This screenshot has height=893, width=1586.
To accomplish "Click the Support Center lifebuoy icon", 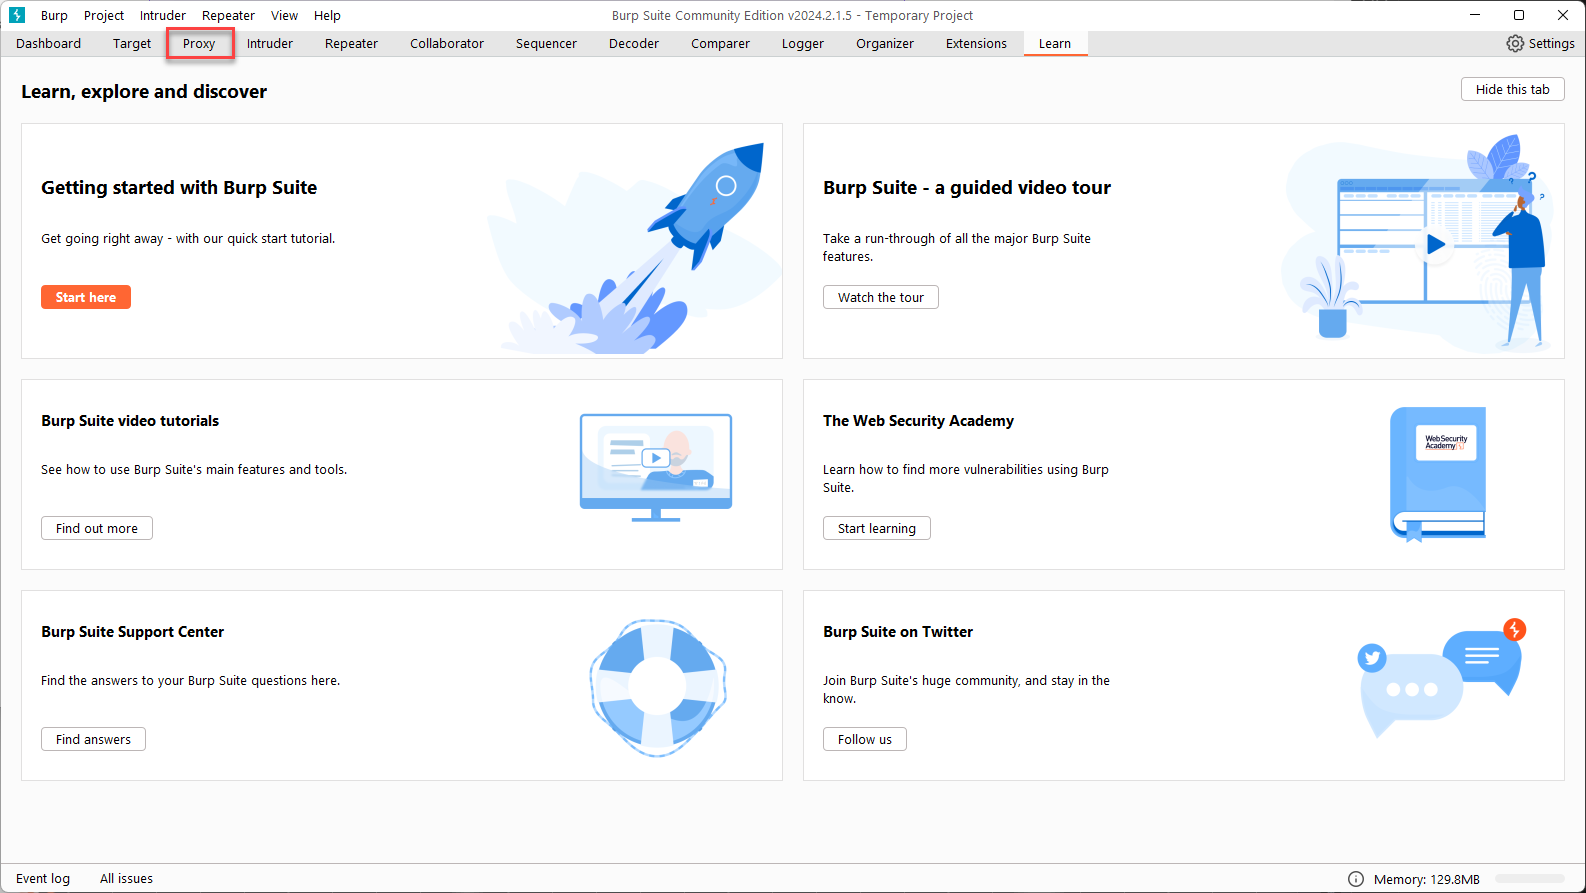I will (658, 687).
